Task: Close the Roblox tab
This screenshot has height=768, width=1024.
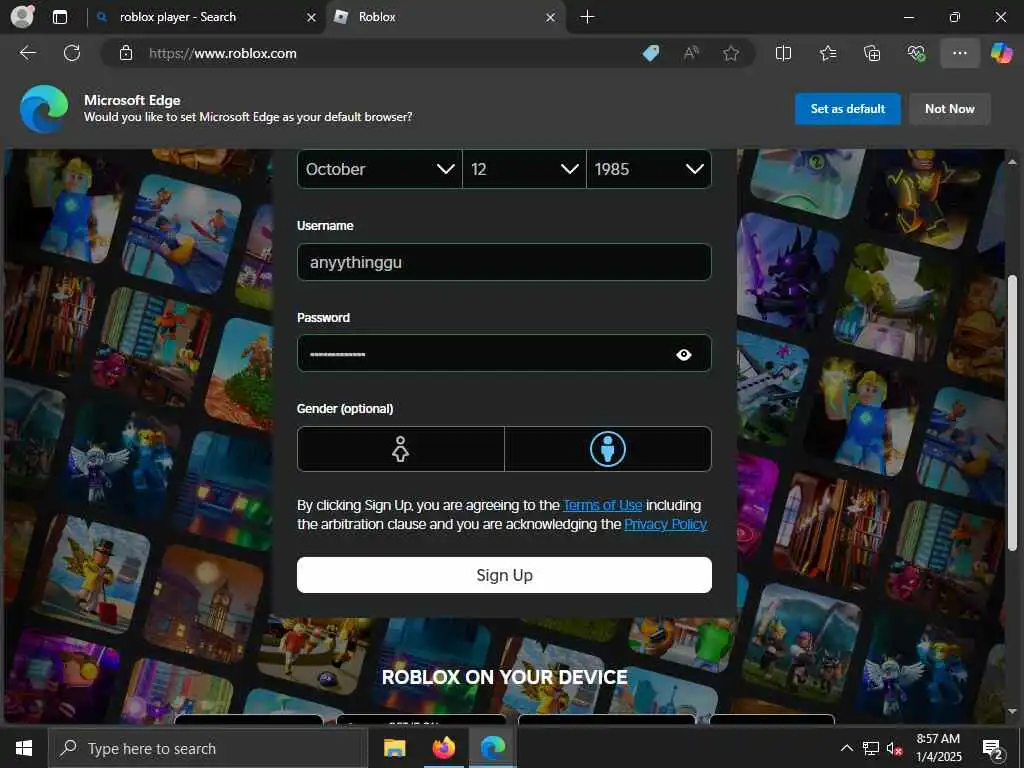Action: [551, 17]
